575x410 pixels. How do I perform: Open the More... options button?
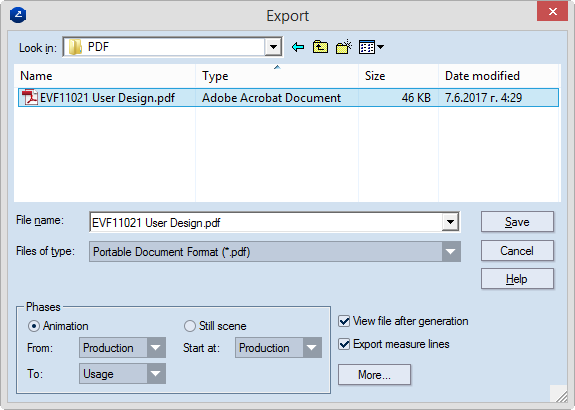[374, 375]
